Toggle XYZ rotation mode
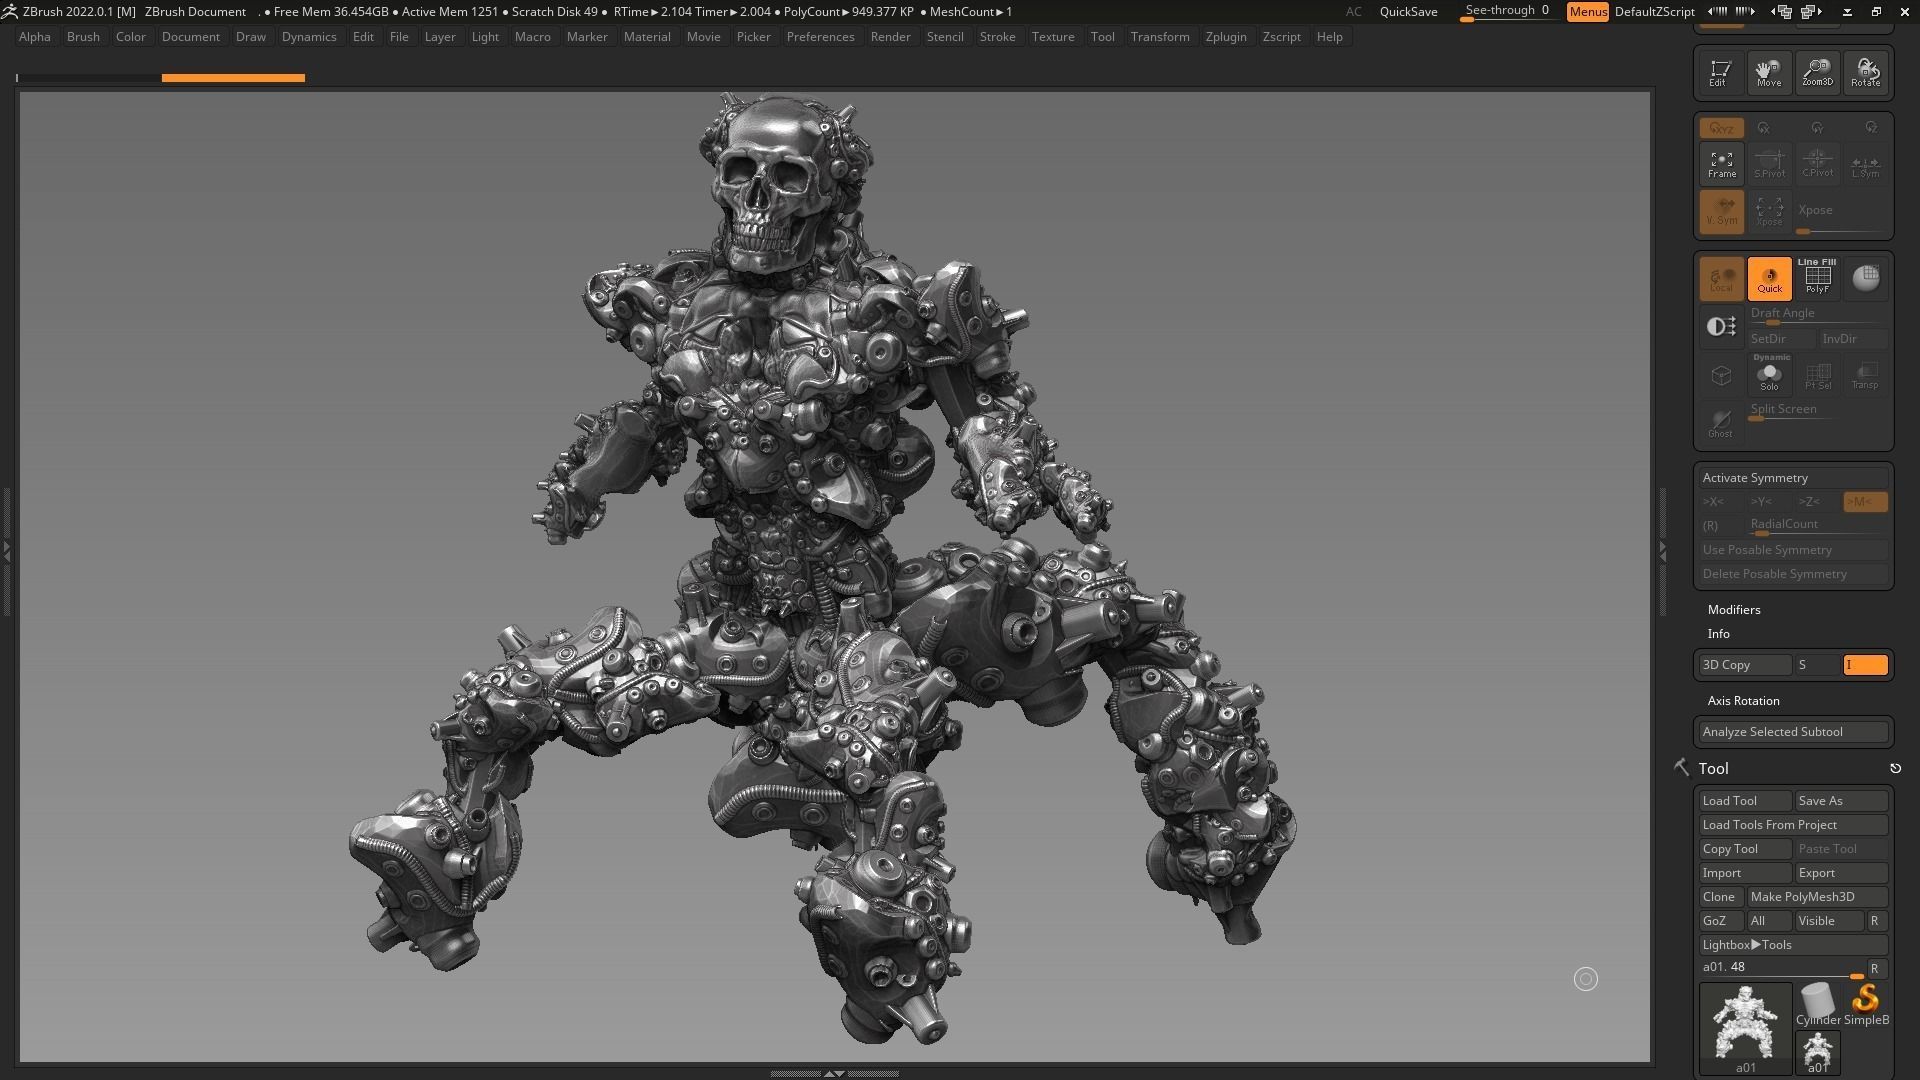 pos(1721,128)
